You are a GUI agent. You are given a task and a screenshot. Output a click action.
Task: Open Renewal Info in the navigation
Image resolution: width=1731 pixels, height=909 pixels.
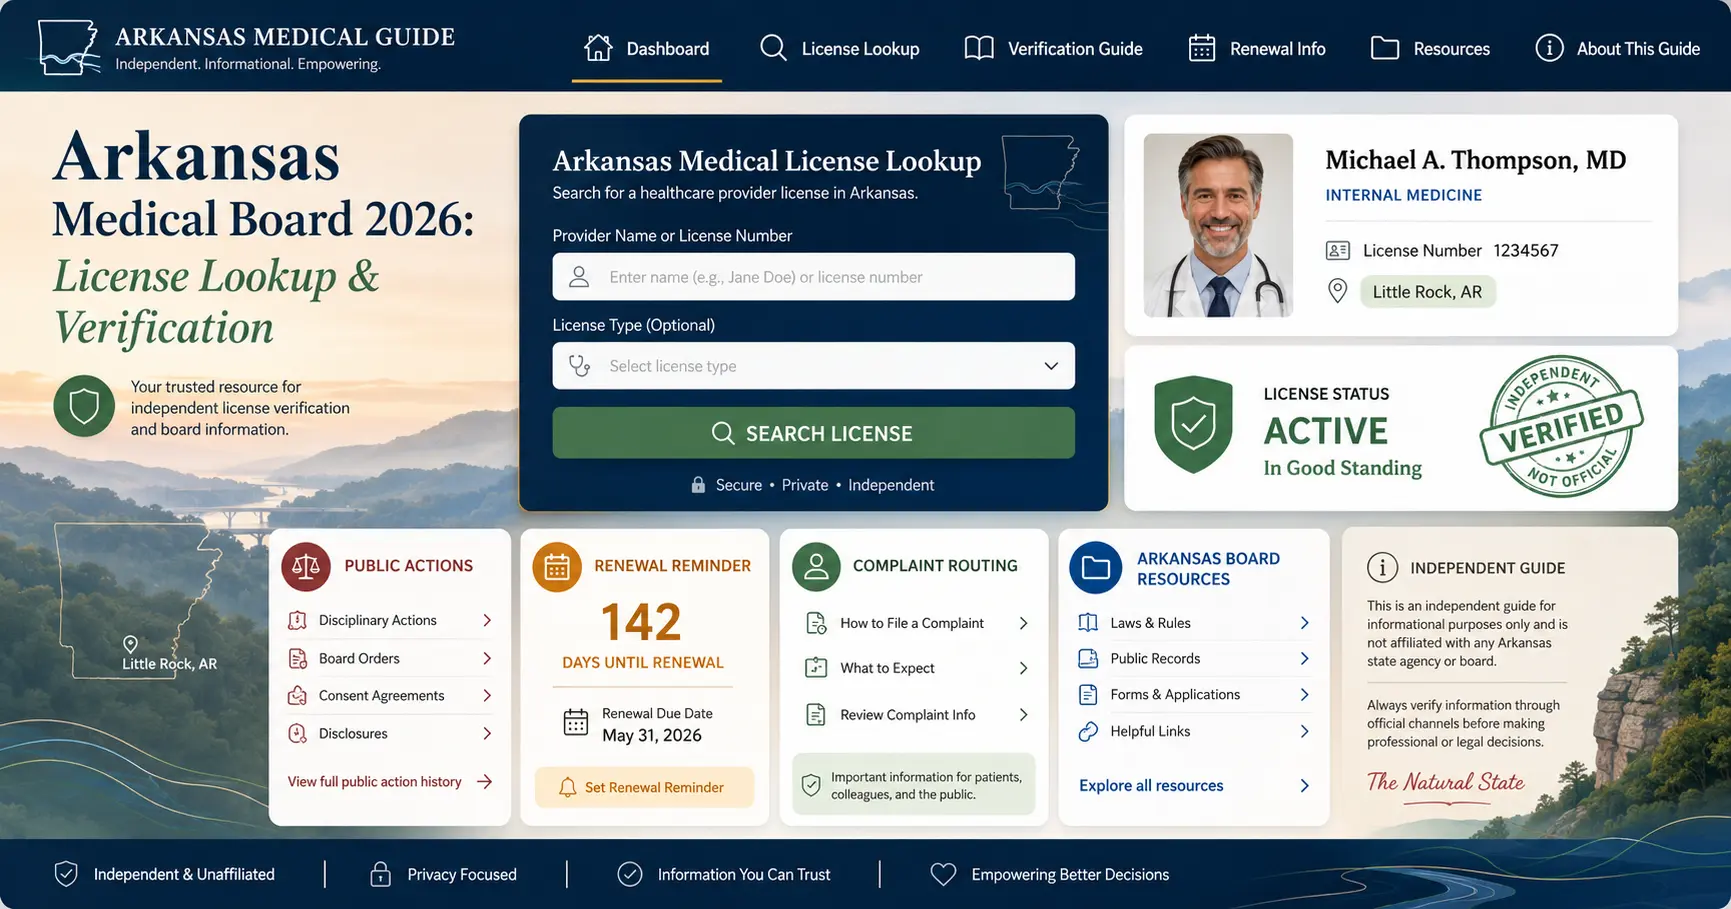(x=1257, y=48)
